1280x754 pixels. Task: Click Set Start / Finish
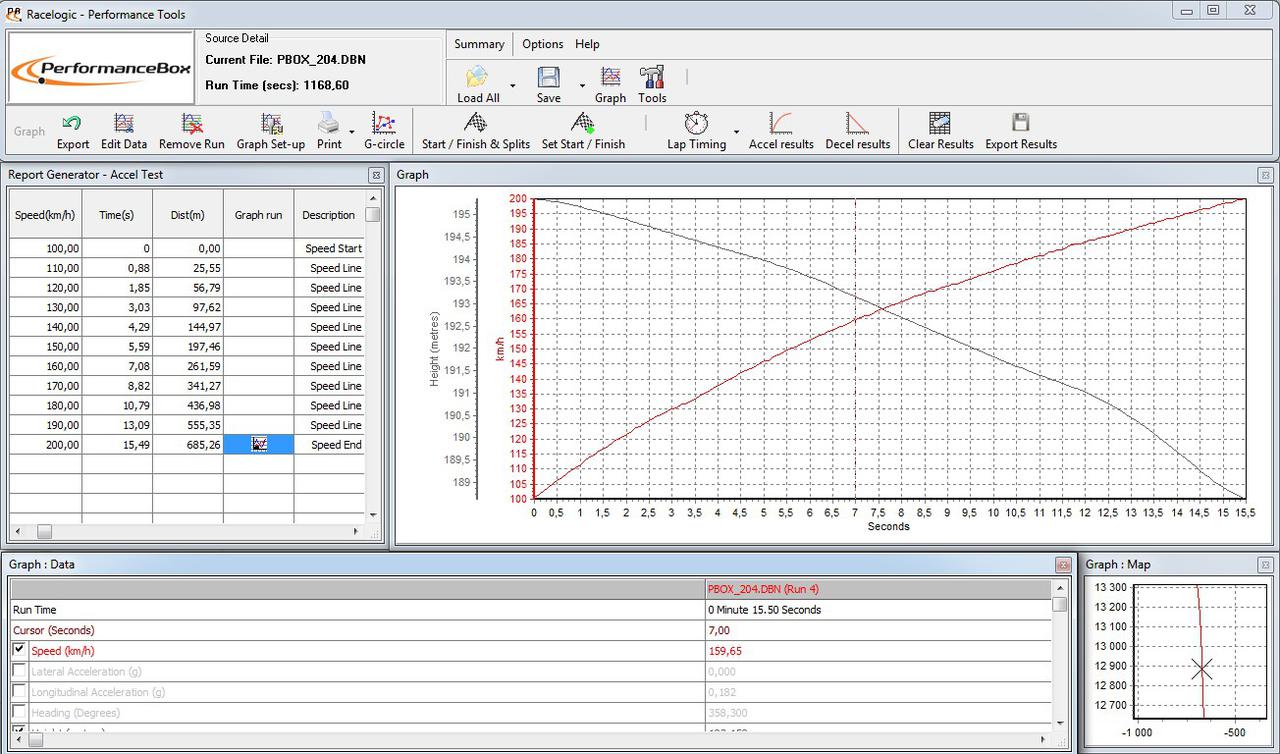[583, 131]
